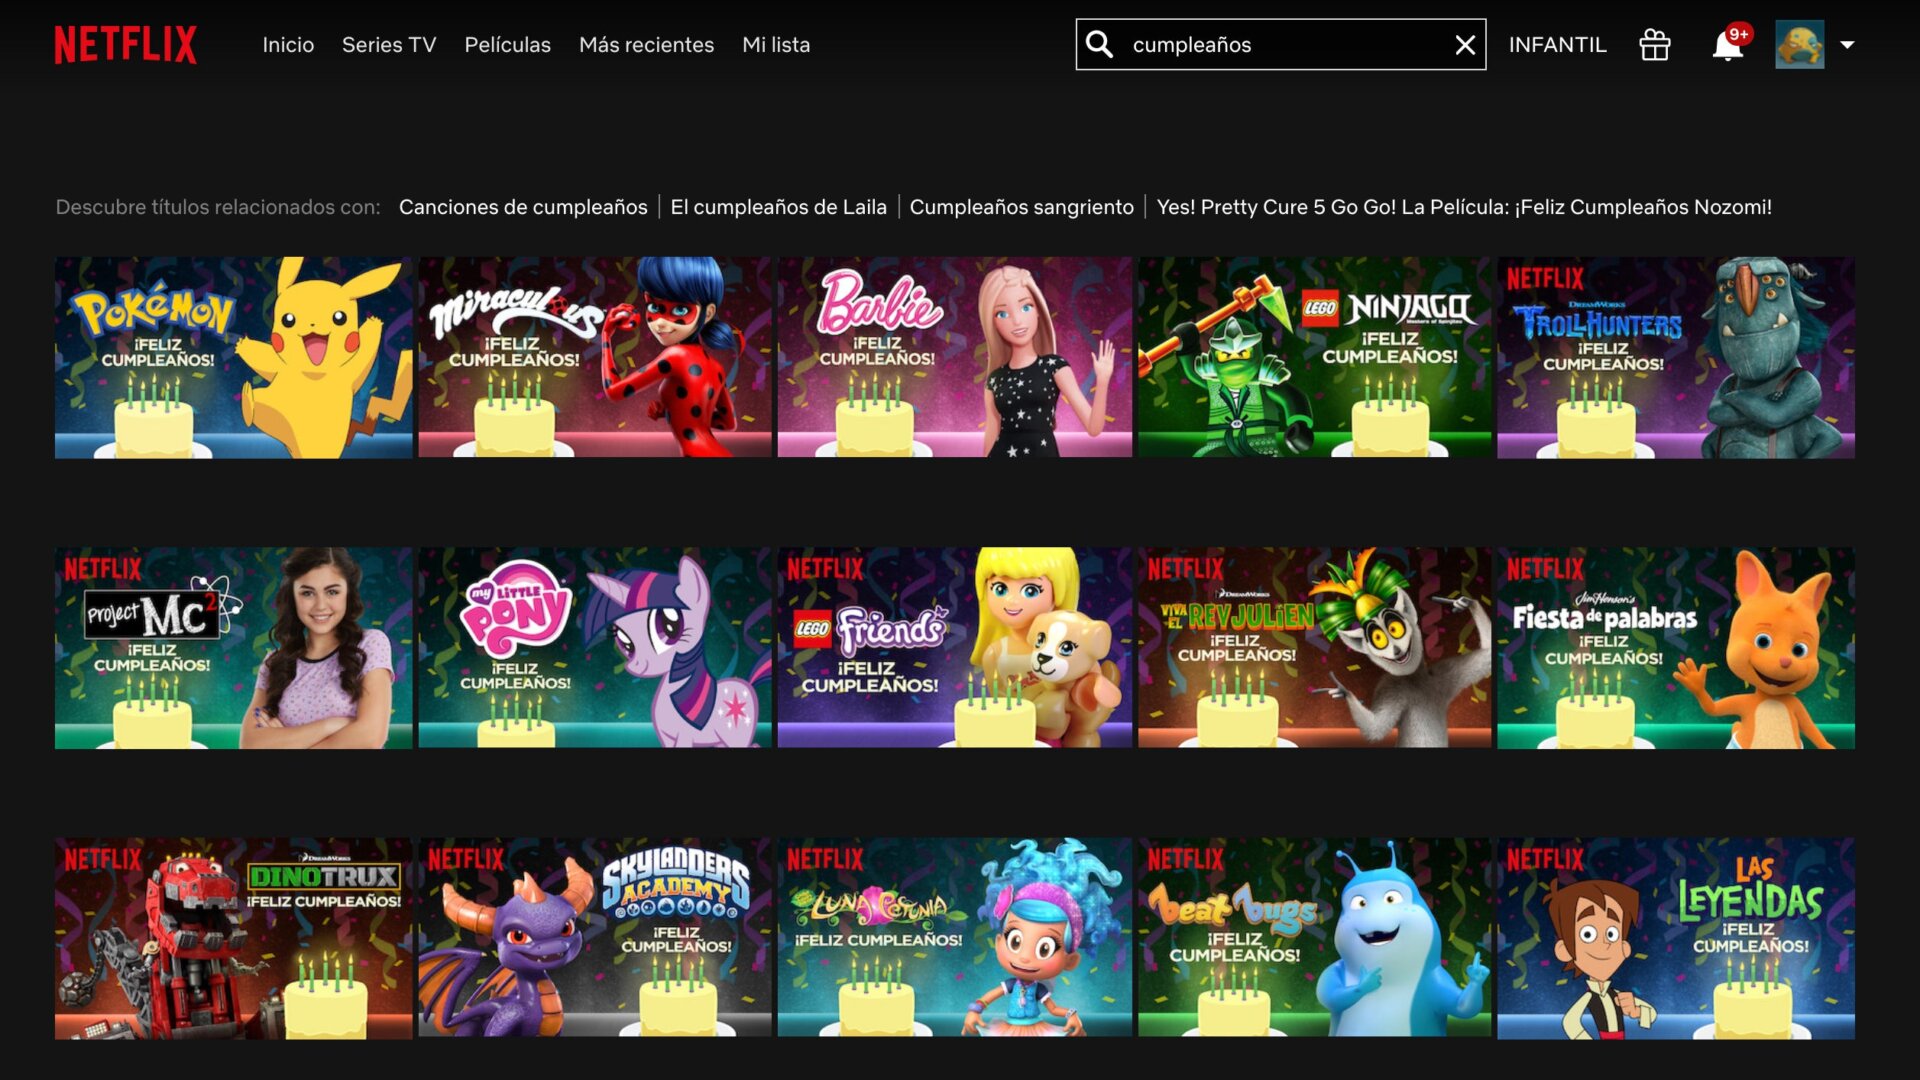Viewport: 1920px width, 1080px height.
Task: Open Mi lista
Action: [x=776, y=45]
